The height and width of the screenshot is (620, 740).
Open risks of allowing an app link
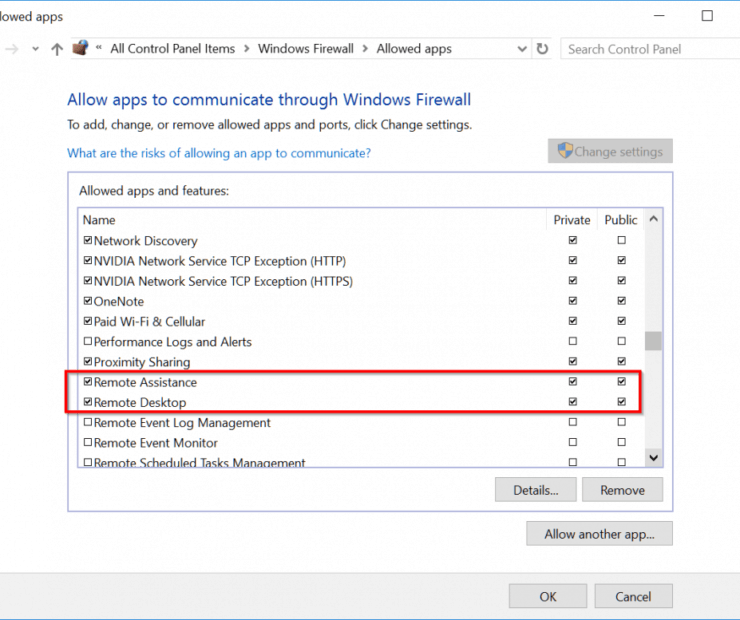219,153
